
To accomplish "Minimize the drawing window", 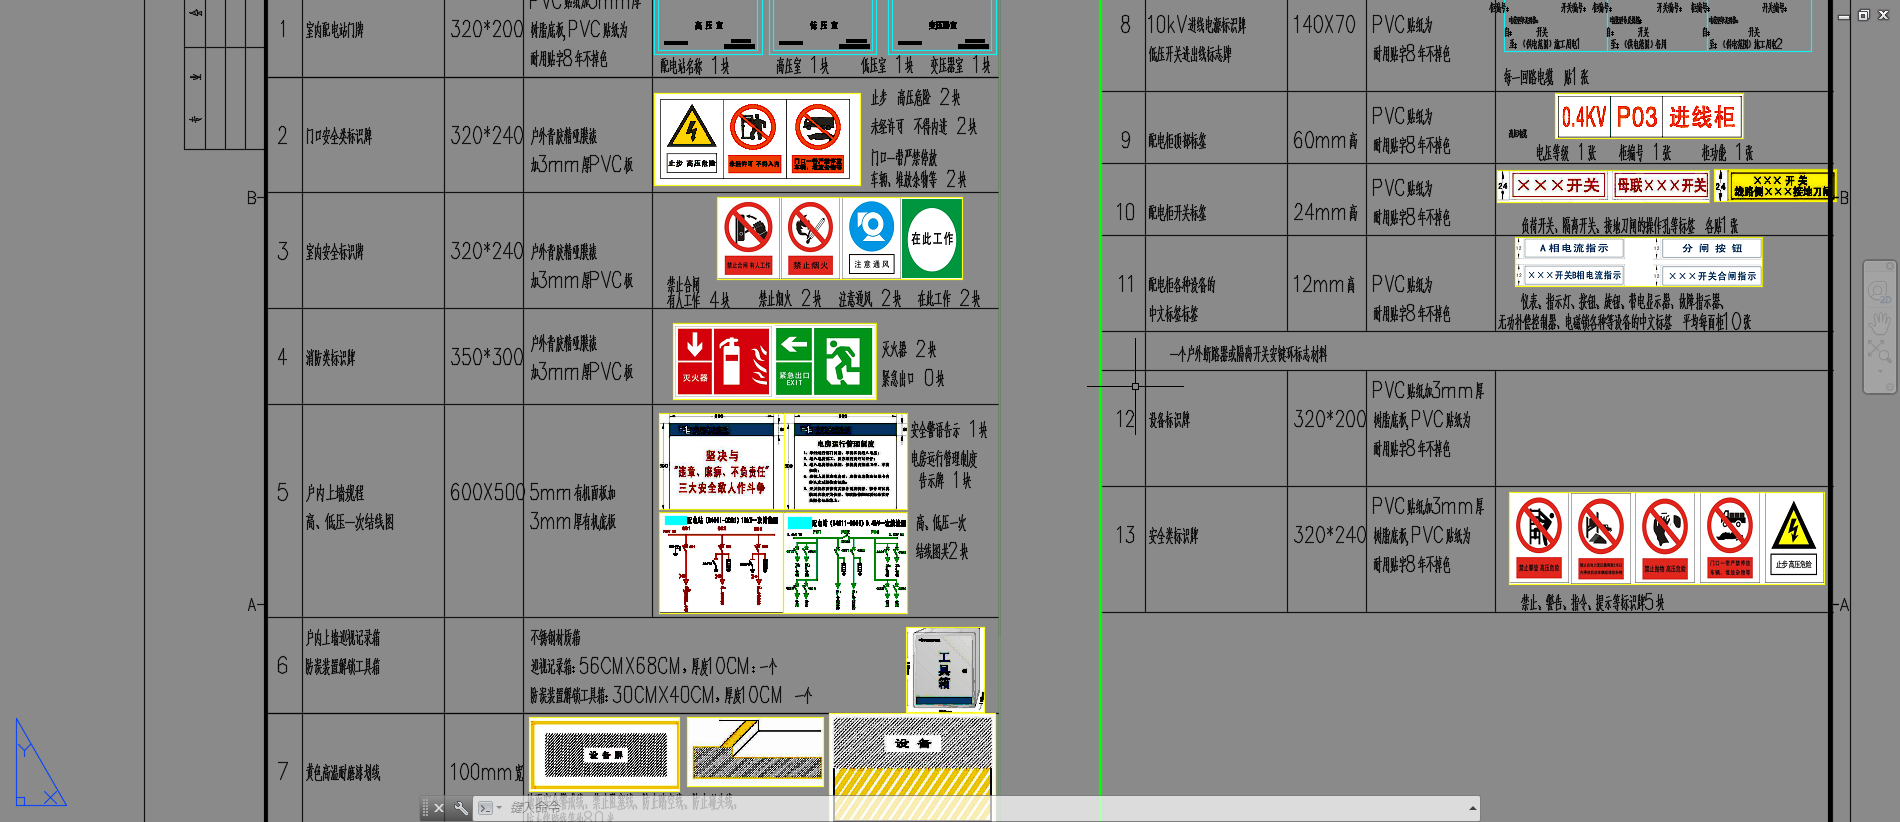I will tap(1844, 15).
